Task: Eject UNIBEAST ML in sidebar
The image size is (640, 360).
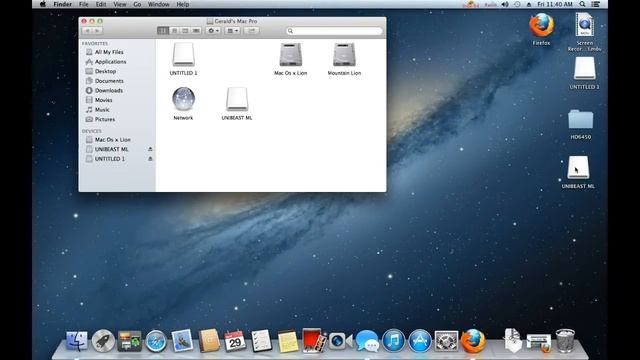Action: coord(150,149)
